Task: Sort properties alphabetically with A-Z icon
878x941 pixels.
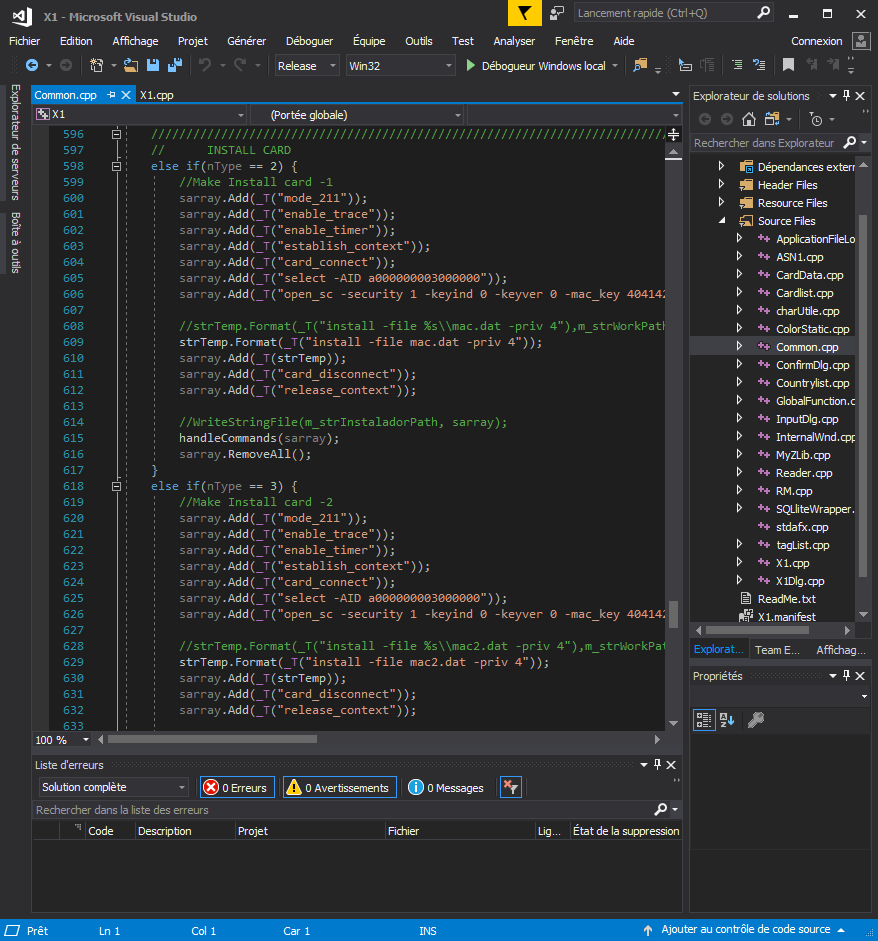Action: coord(728,720)
